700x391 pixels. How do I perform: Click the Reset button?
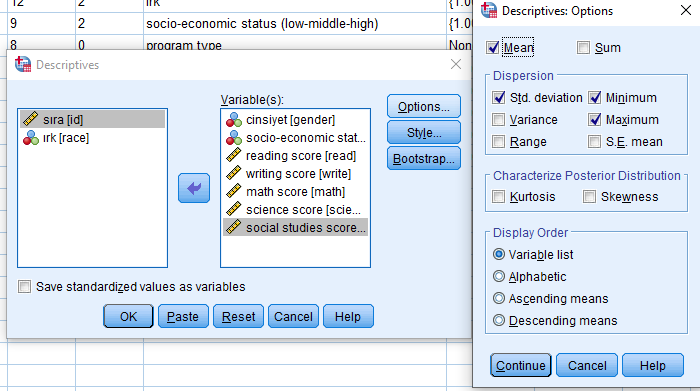coord(238,316)
